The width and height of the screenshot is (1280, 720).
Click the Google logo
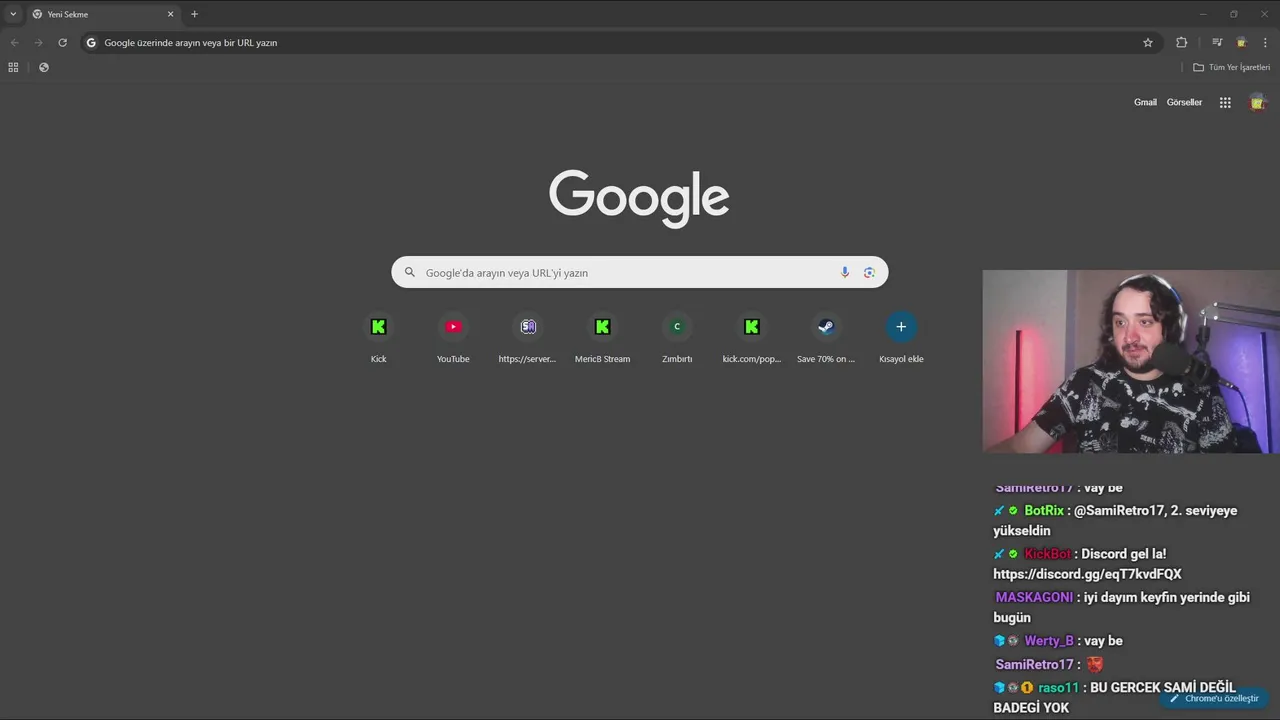pyautogui.click(x=639, y=198)
